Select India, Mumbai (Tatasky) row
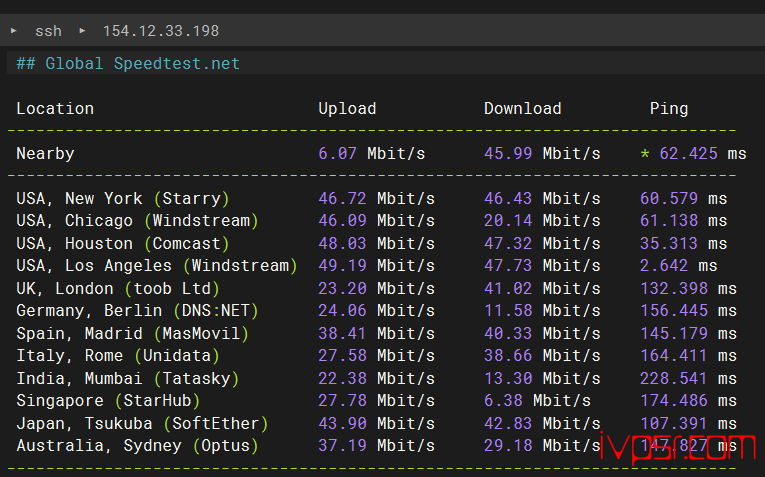 (127, 378)
